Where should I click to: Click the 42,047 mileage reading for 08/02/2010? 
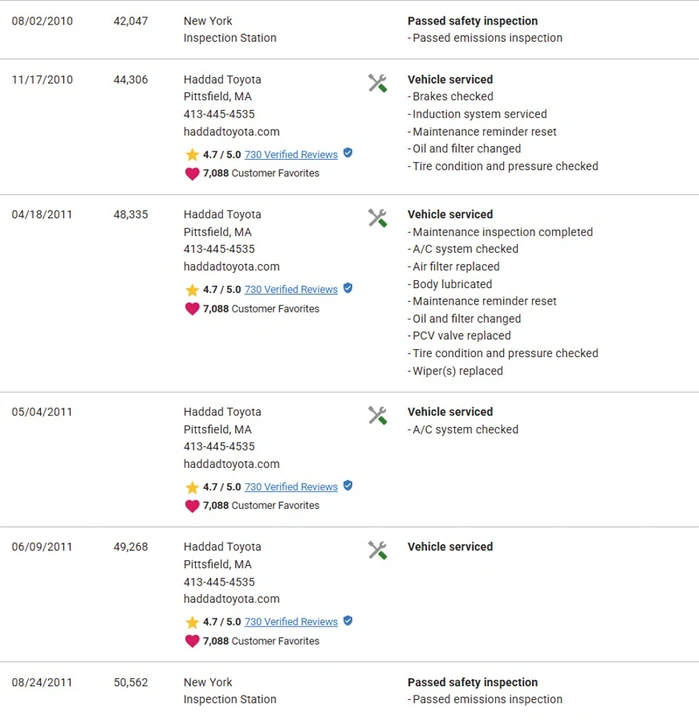pyautogui.click(x=131, y=21)
